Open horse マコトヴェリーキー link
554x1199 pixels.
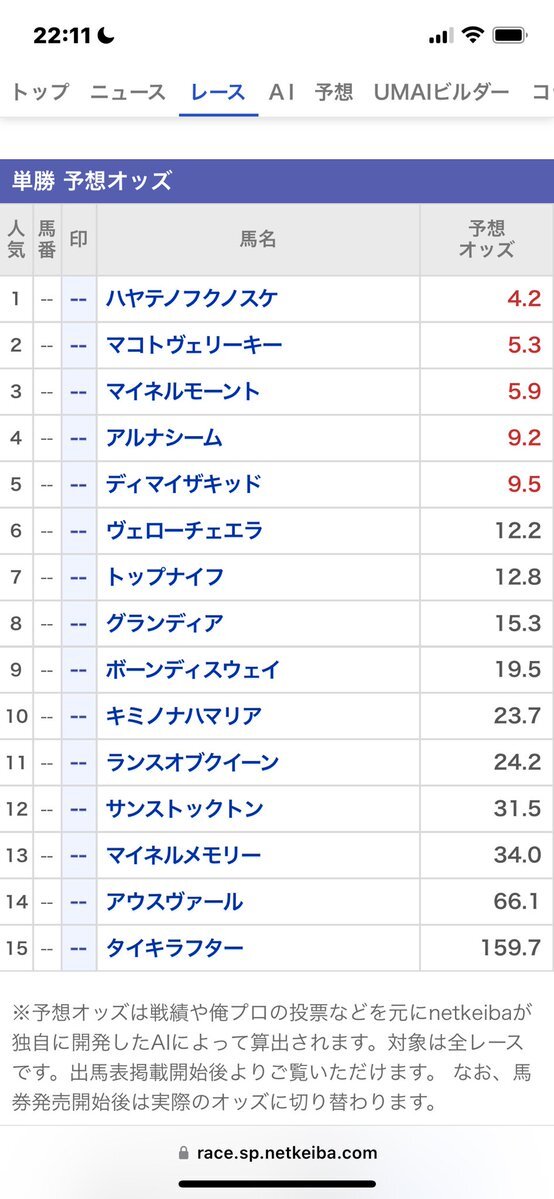(x=194, y=345)
